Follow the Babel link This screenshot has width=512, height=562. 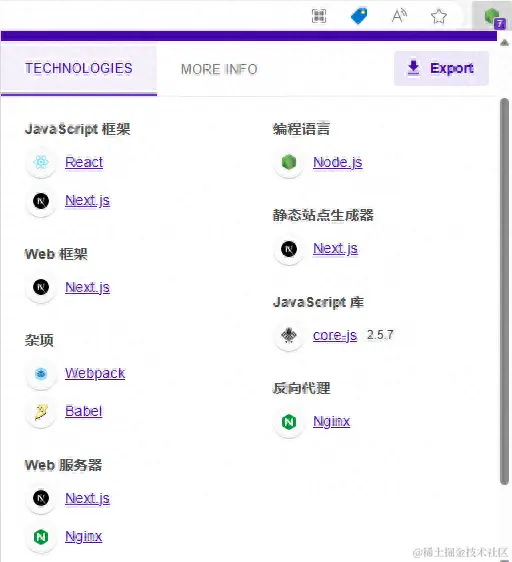[x=84, y=411]
